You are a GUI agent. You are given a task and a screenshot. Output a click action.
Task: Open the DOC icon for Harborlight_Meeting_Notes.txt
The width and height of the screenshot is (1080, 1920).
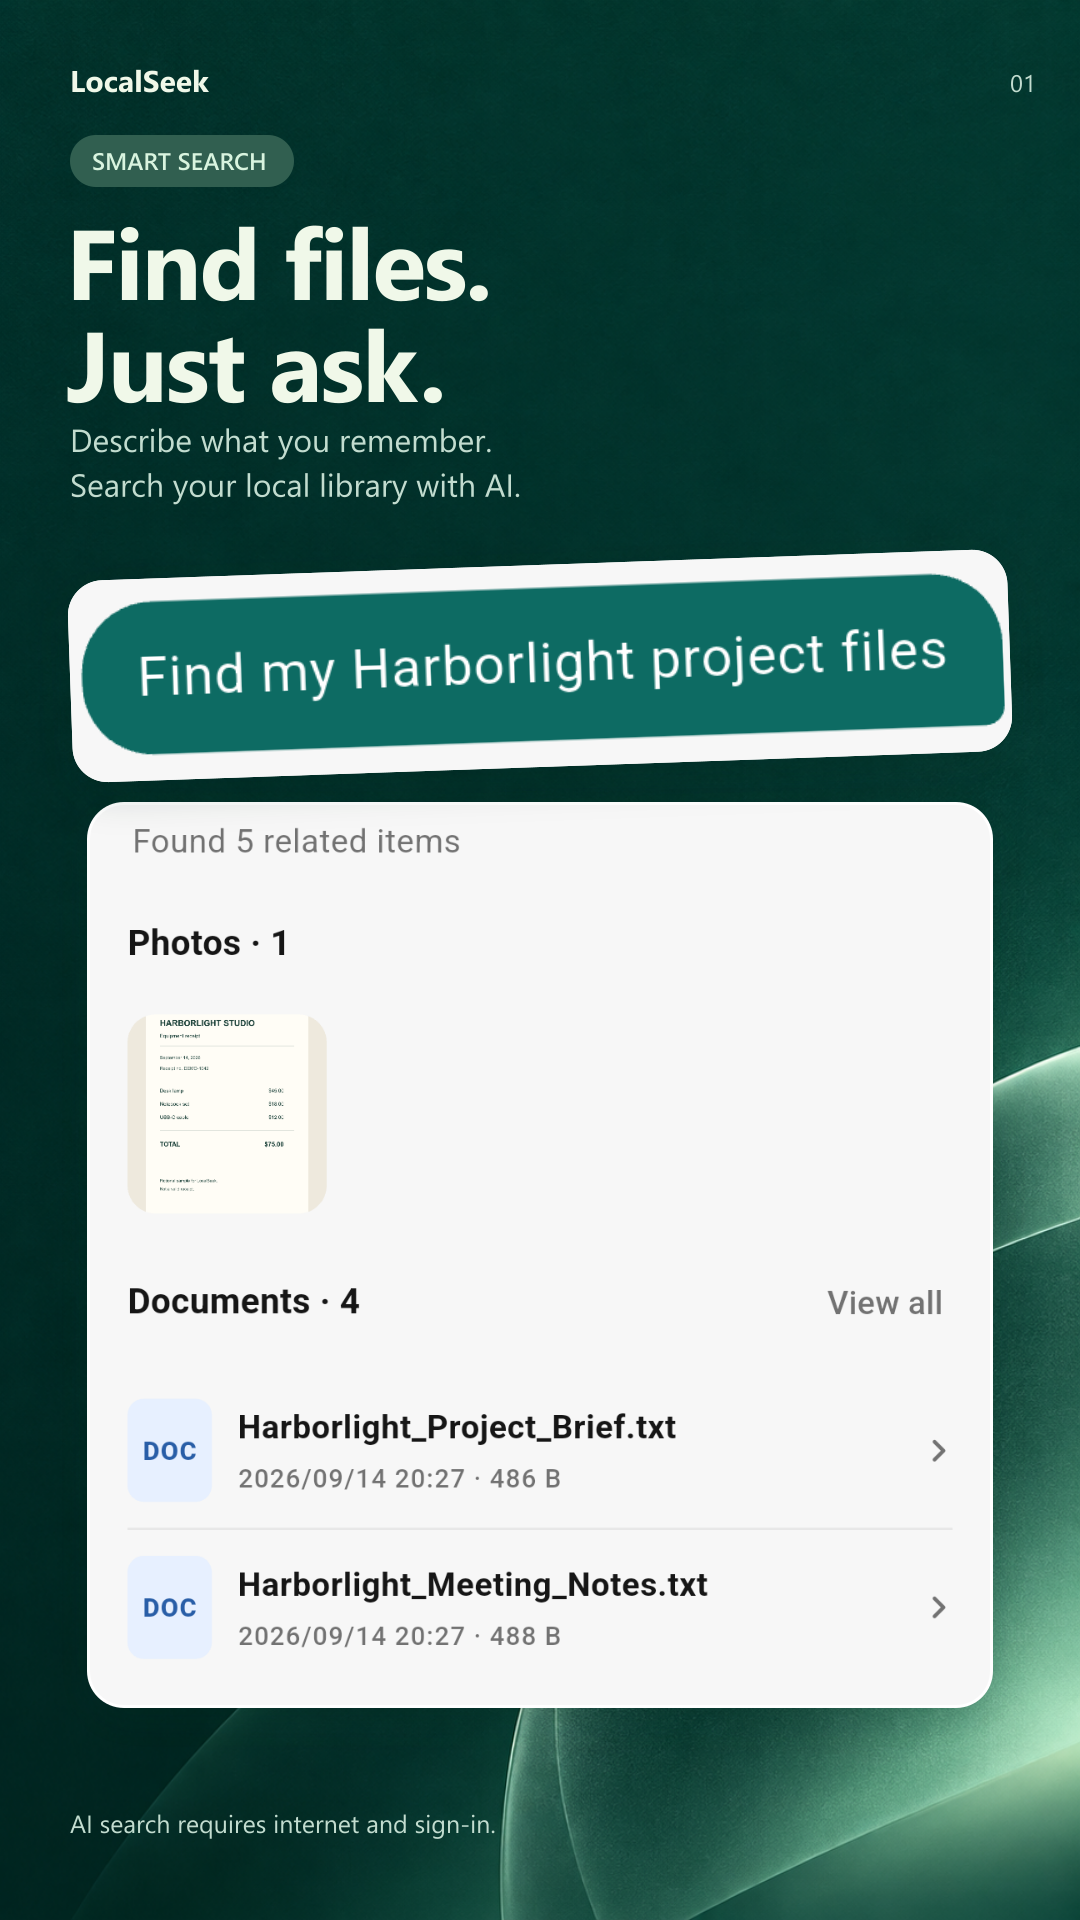coord(170,1607)
